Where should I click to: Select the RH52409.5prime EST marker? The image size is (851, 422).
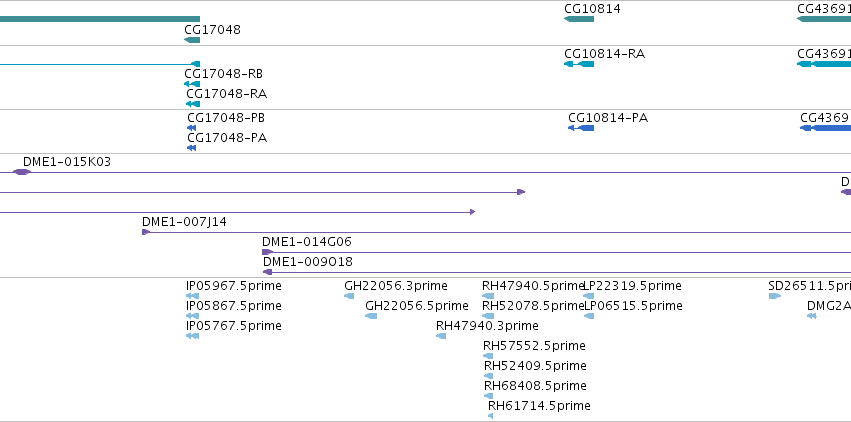click(488, 376)
